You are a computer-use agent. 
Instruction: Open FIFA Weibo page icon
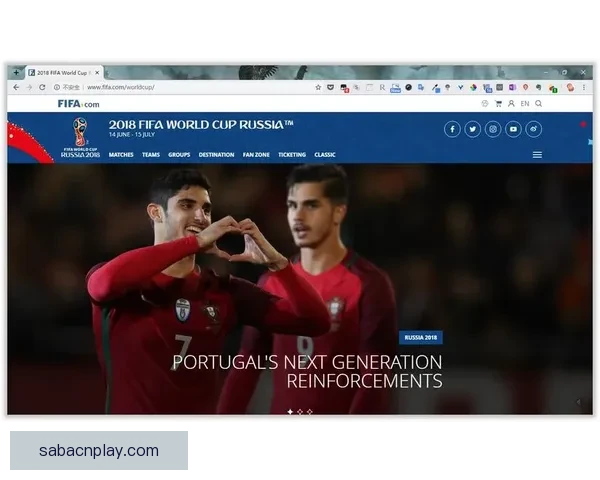pyautogui.click(x=533, y=129)
